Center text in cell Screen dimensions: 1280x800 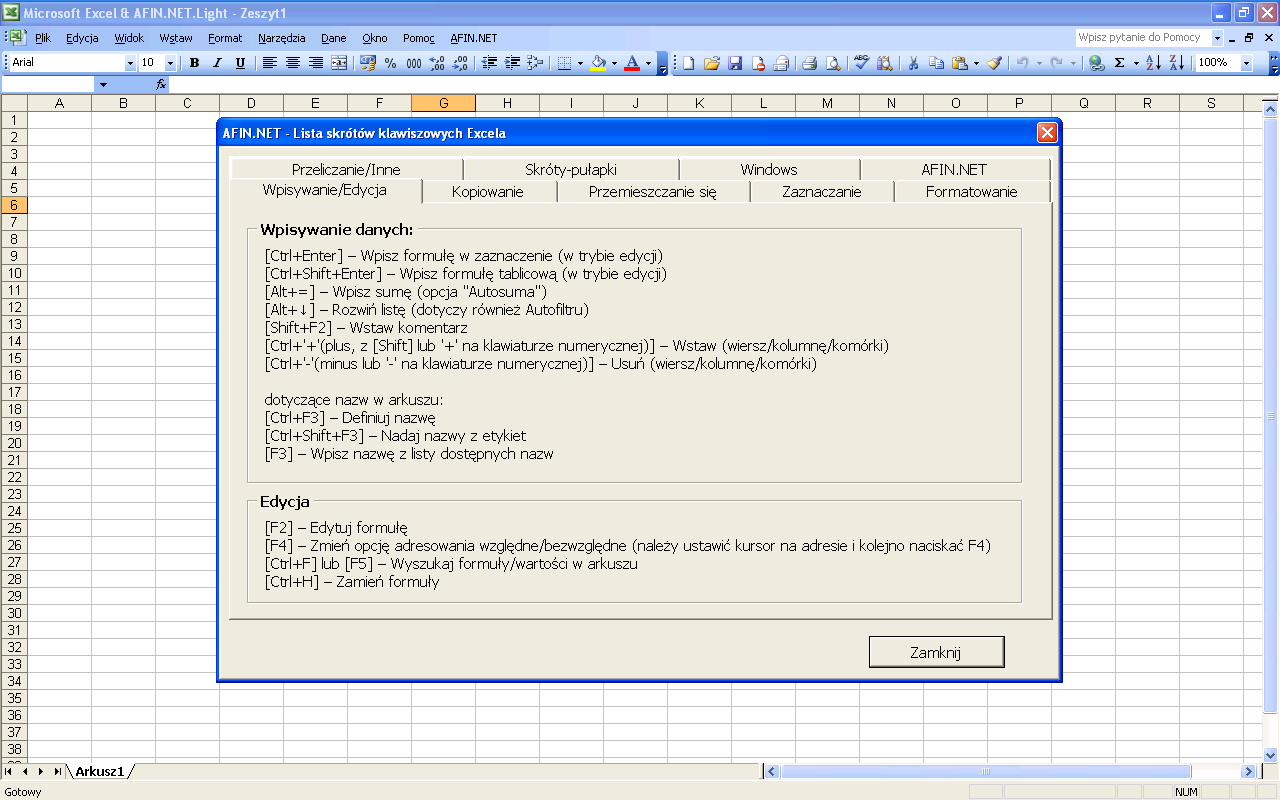(x=293, y=63)
